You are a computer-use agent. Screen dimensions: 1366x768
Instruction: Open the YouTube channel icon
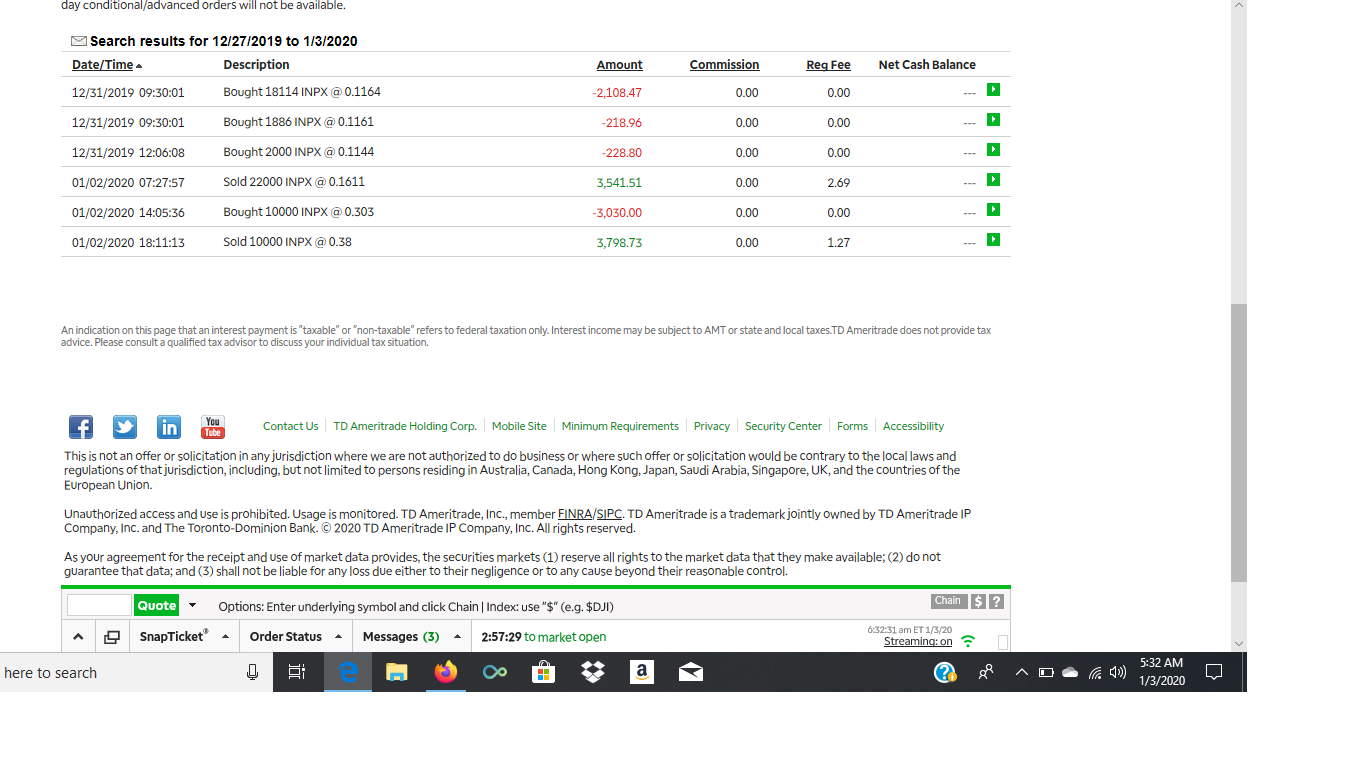tap(213, 427)
